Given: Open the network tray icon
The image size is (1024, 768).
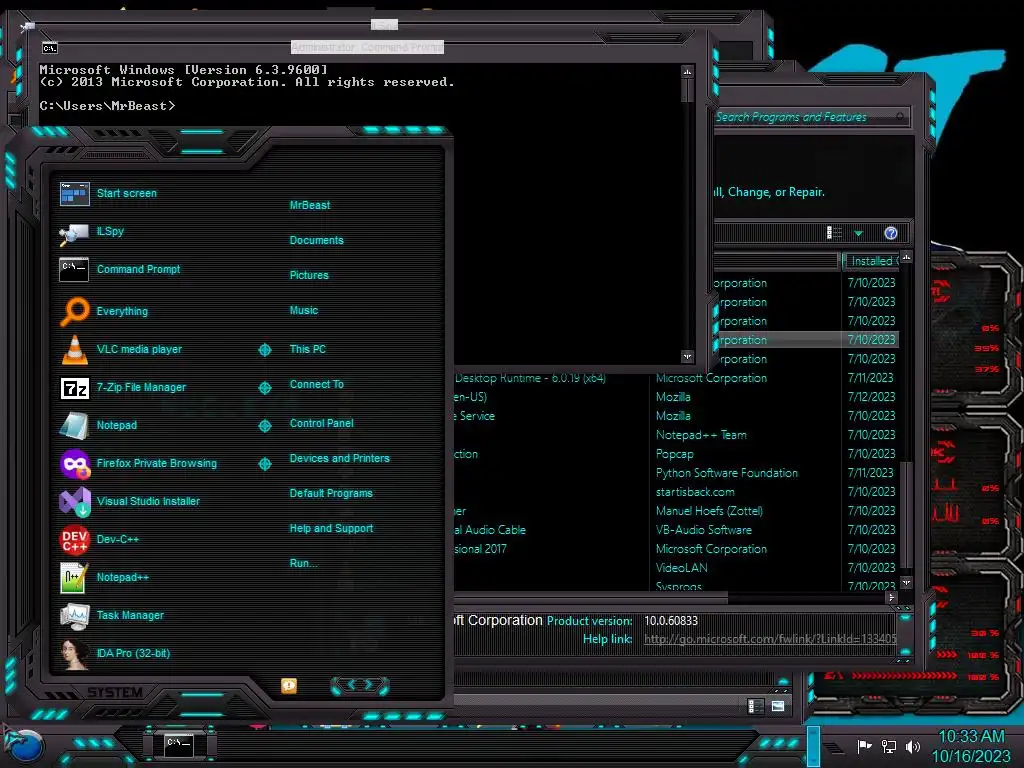Looking at the screenshot, I should pos(889,746).
